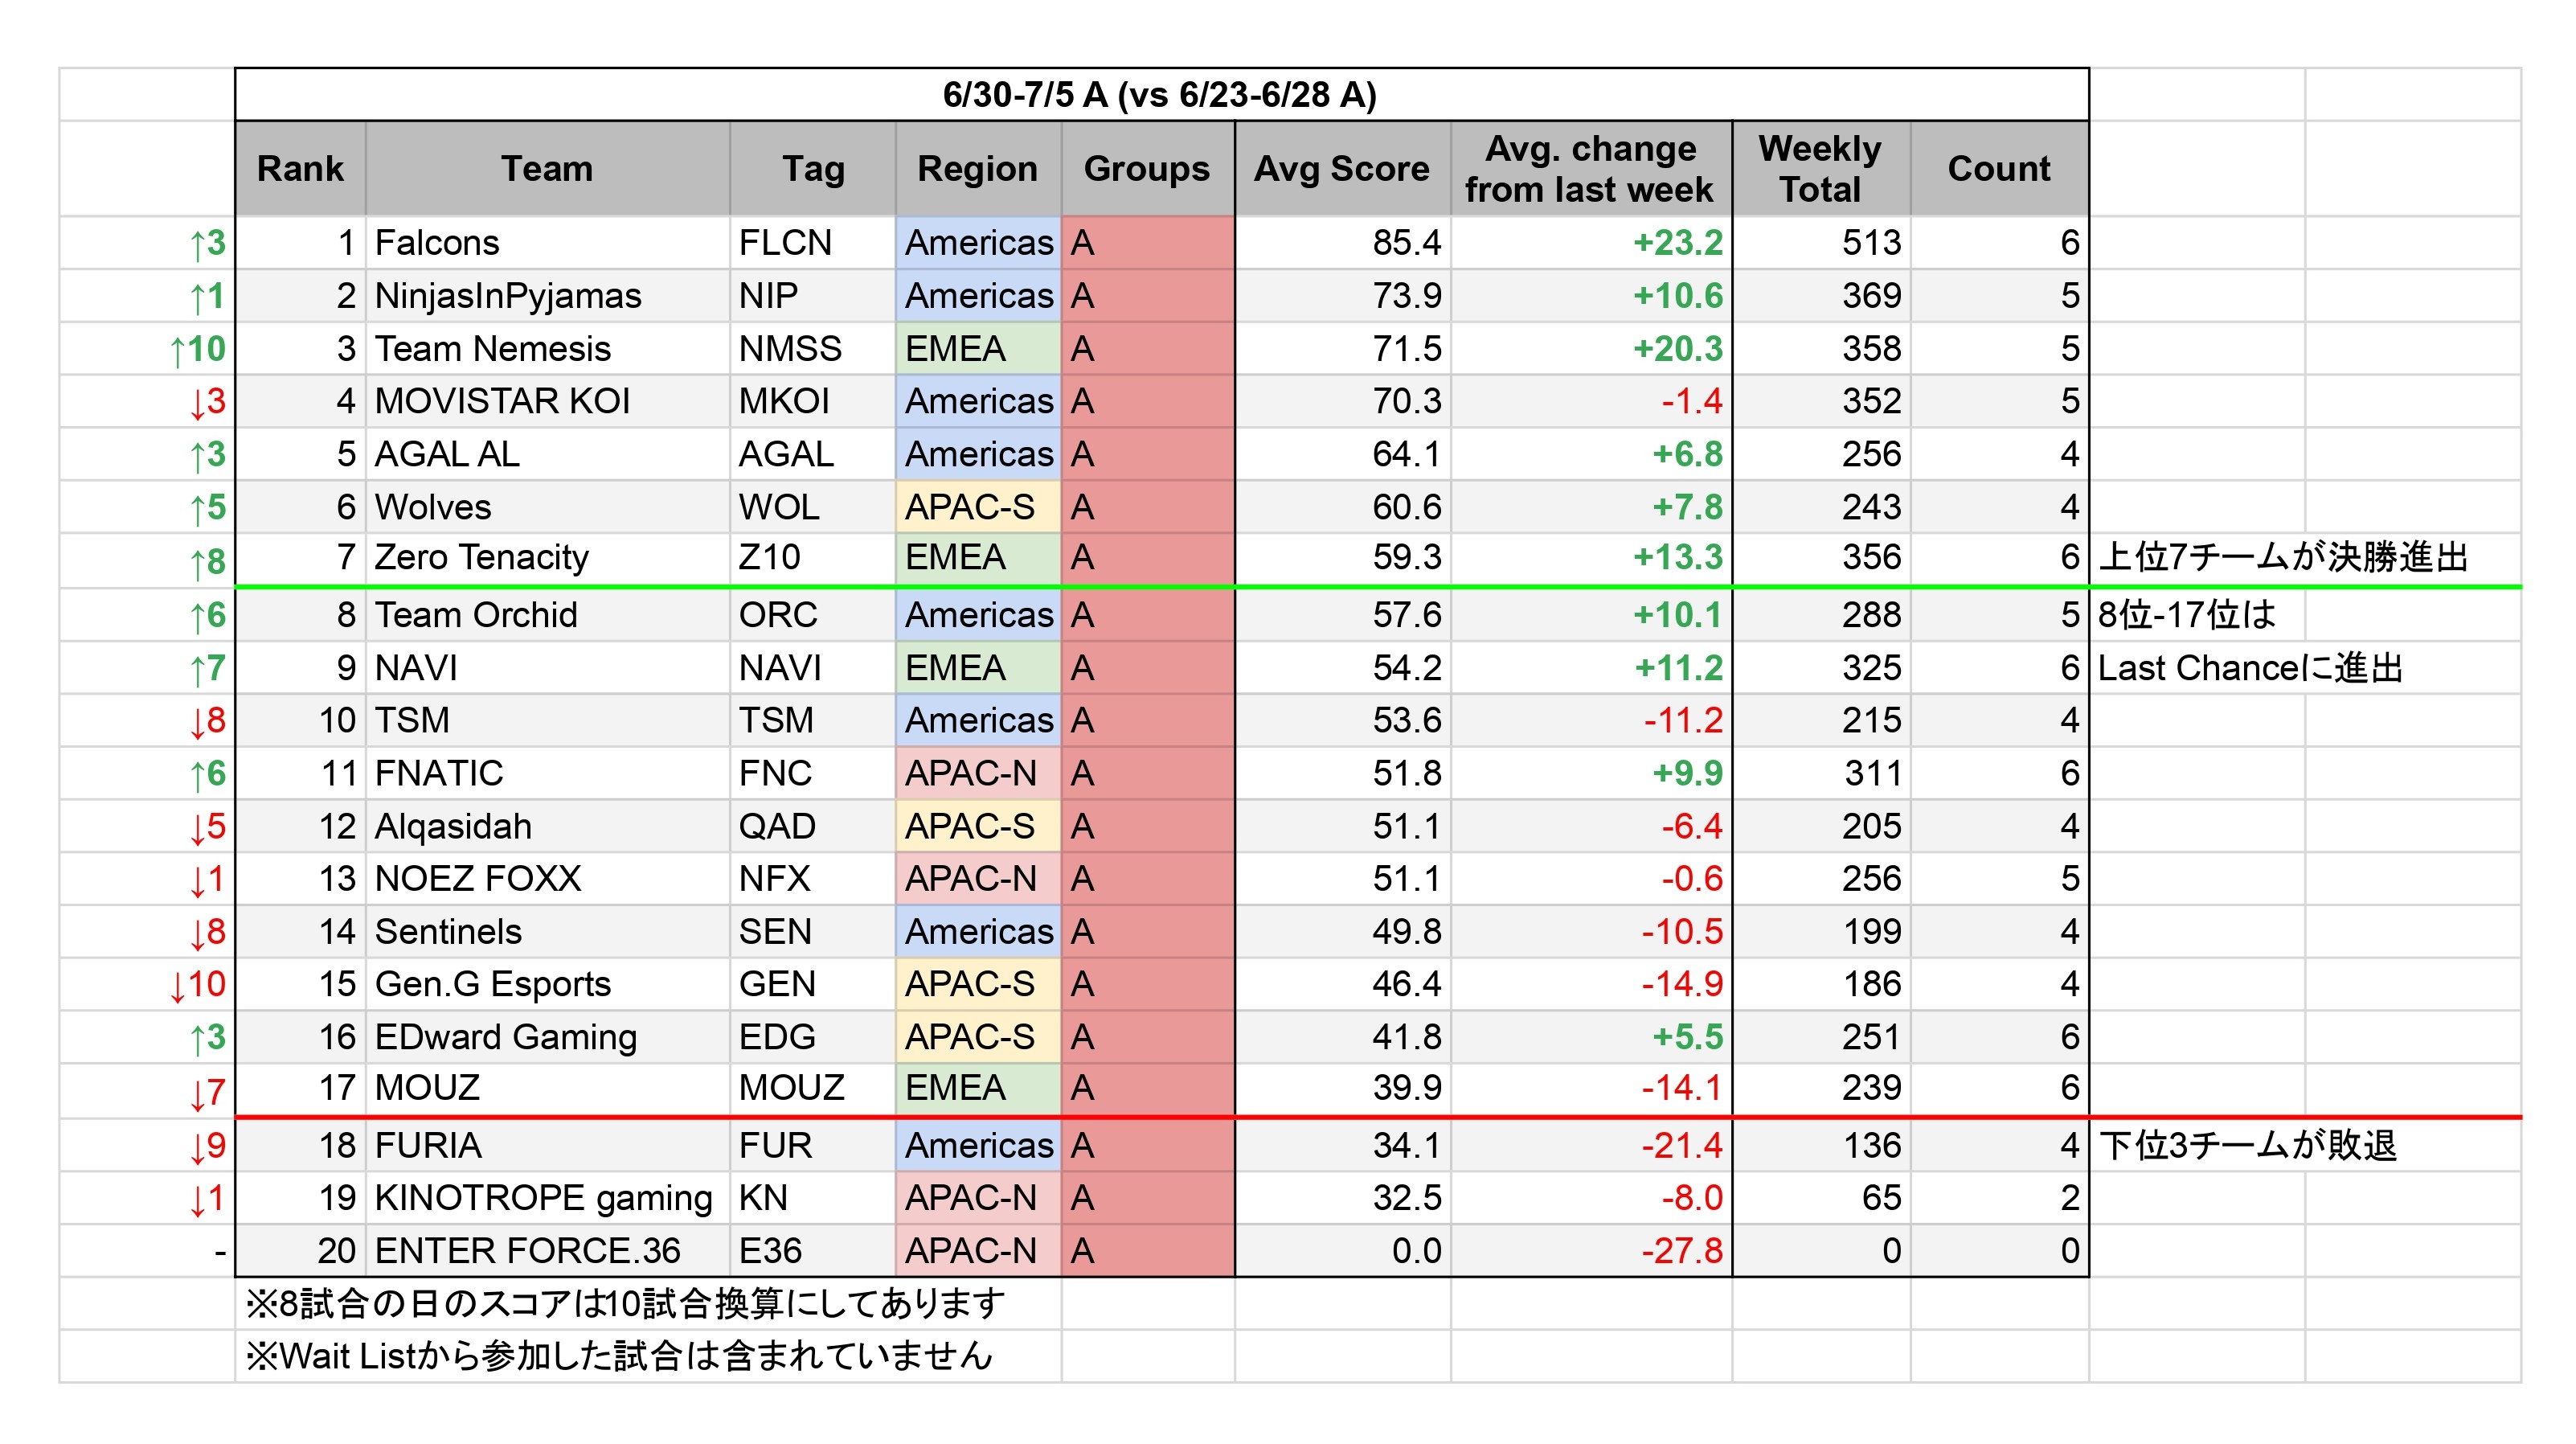Click the 'Avg. change from last week' header
Screen dimensions: 2576x1444
point(1591,168)
